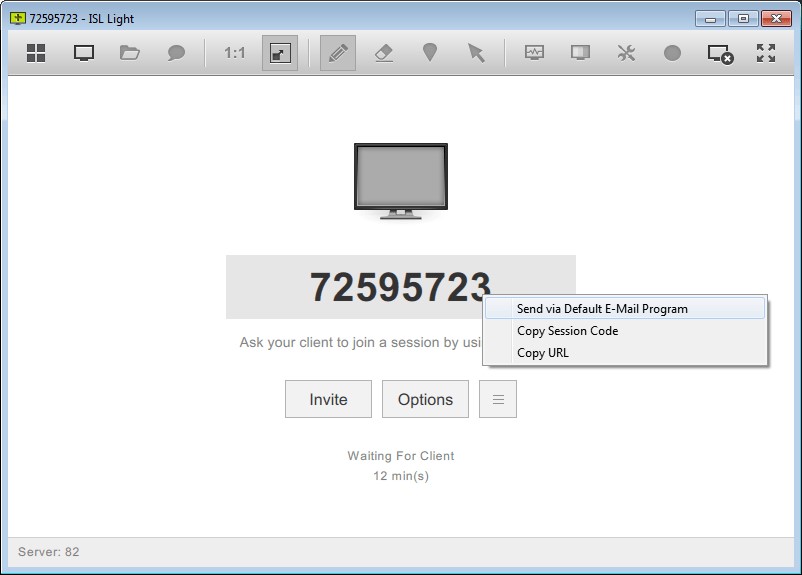
Task: Open the wrench and screwdriver tools icon
Action: click(x=626, y=53)
